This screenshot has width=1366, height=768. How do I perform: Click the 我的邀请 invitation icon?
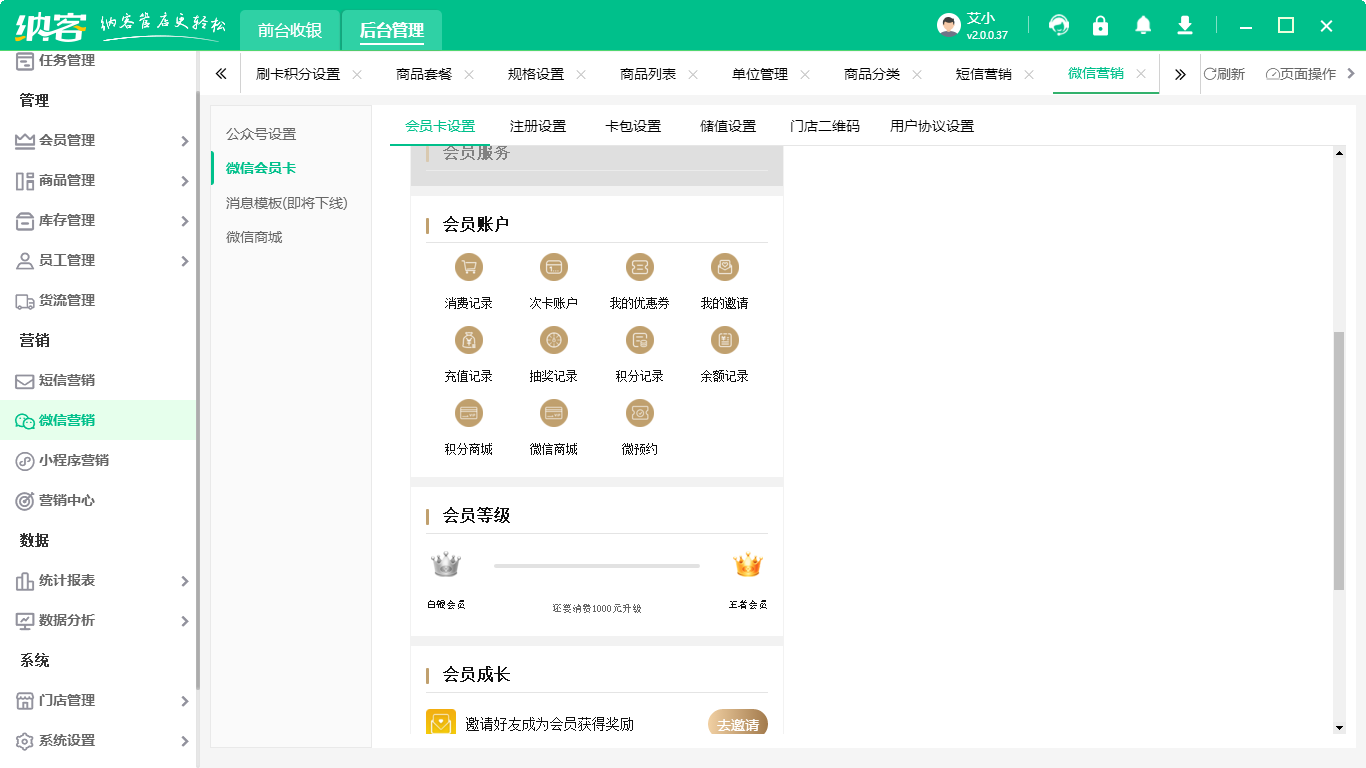[x=724, y=267]
